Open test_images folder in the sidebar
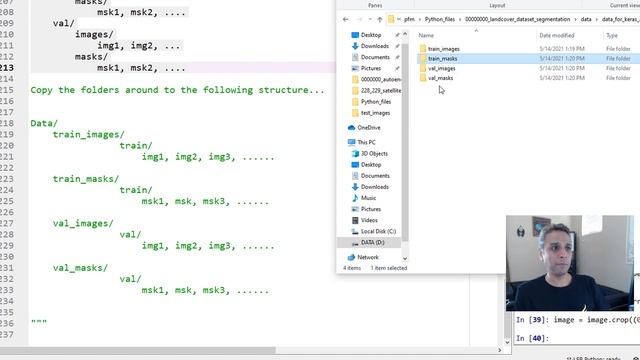The height and width of the screenshot is (360, 640). click(375, 113)
